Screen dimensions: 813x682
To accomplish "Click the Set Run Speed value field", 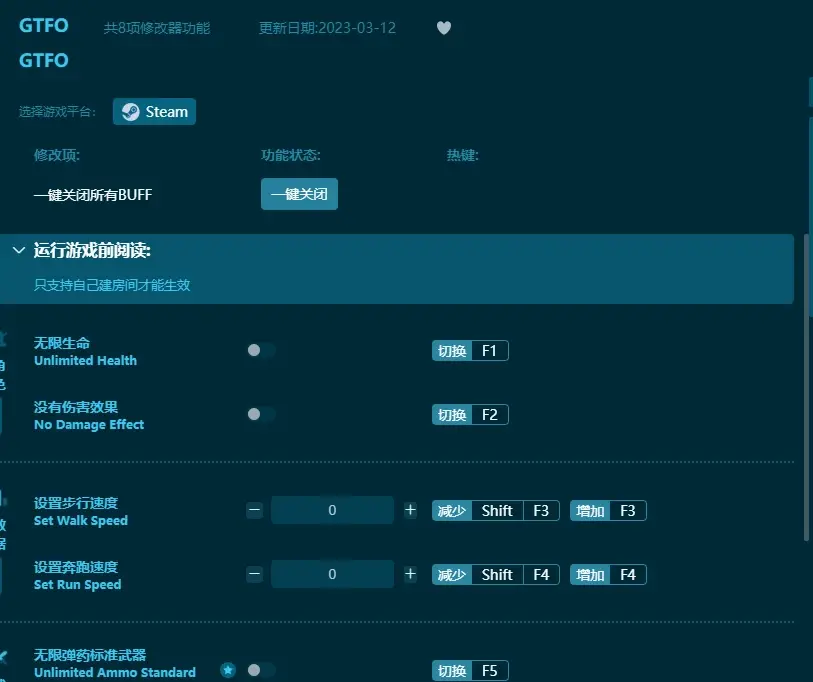I will (332, 574).
